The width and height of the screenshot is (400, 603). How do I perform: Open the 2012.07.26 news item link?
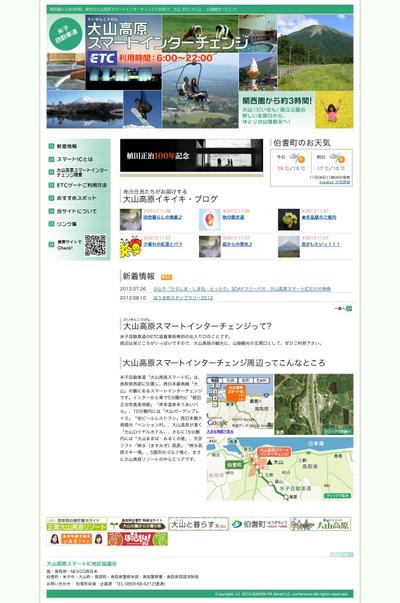click(242, 288)
